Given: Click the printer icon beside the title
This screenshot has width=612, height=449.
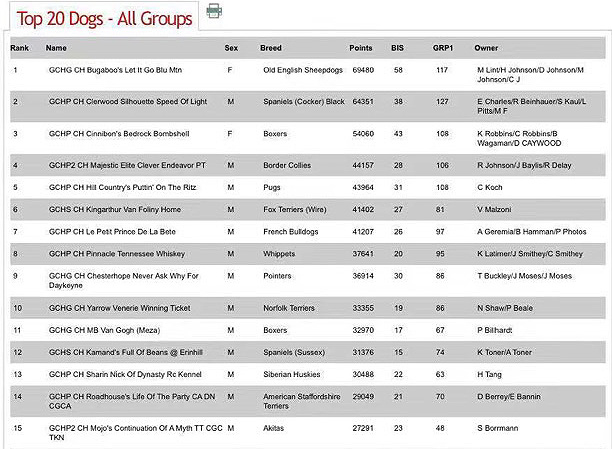Looking at the screenshot, I should pyautogui.click(x=214, y=11).
